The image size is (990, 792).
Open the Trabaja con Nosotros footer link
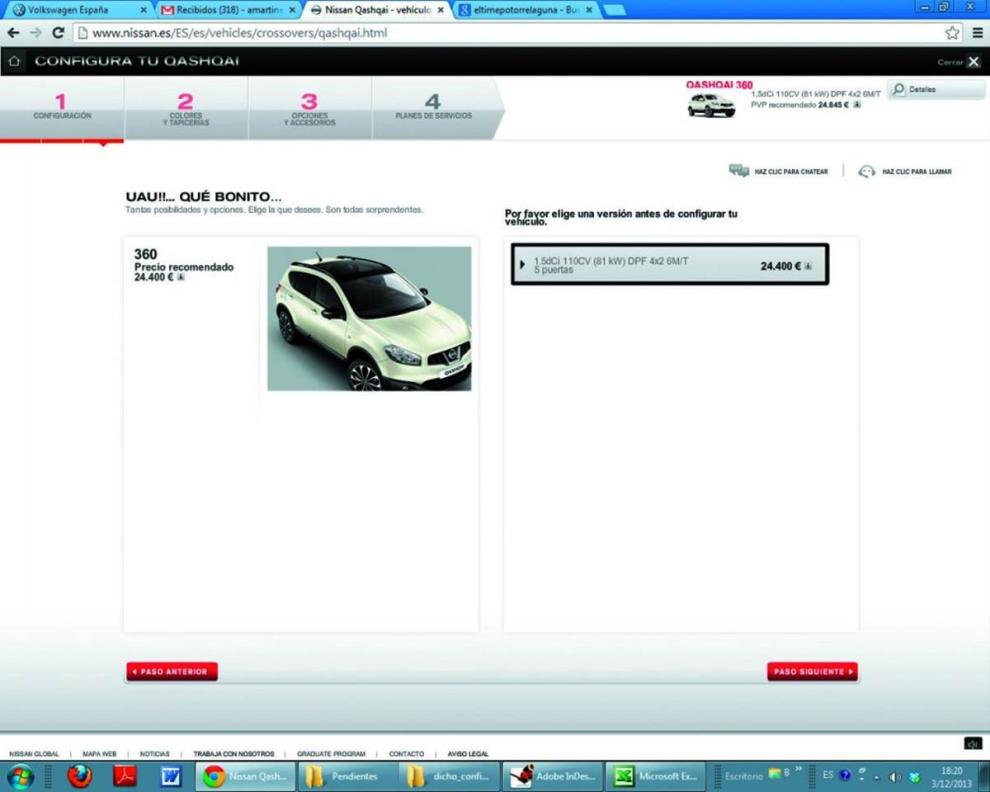[x=234, y=754]
